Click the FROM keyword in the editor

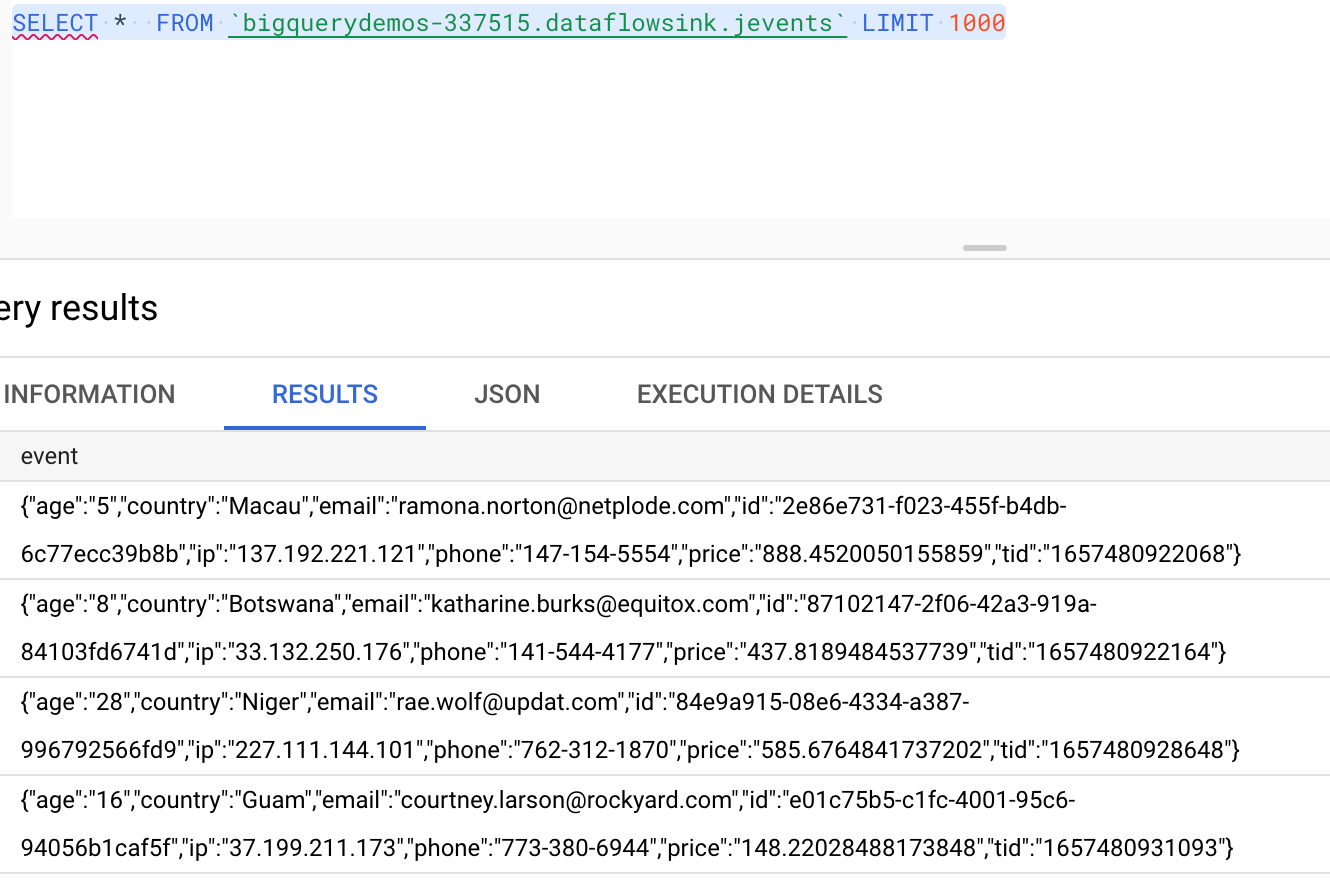184,22
